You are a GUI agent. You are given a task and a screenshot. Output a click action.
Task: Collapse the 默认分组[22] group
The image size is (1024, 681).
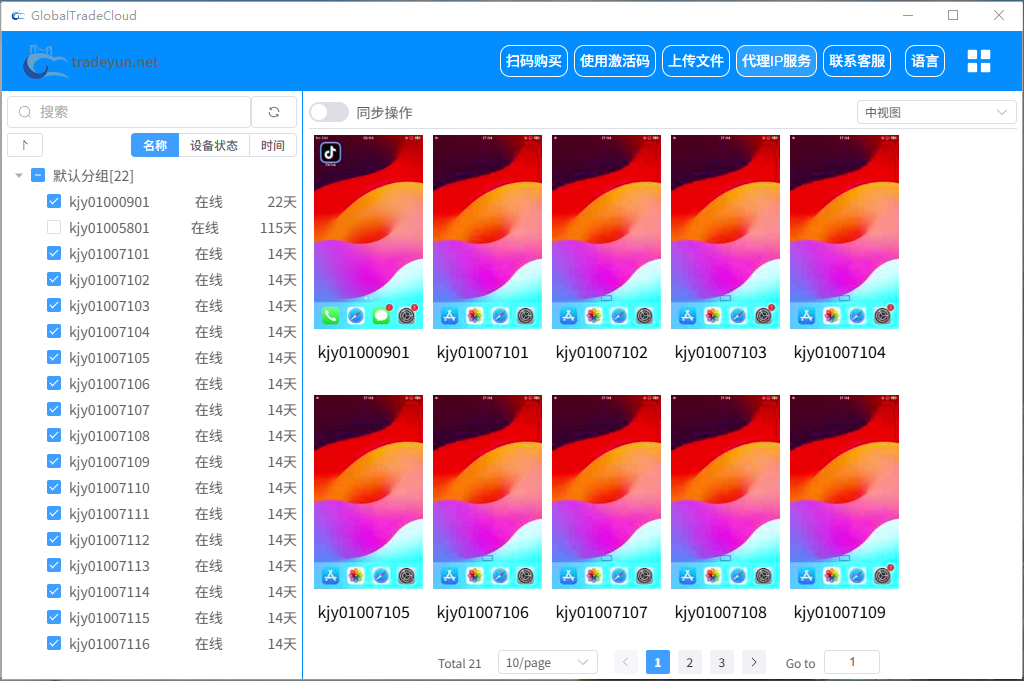[20, 175]
